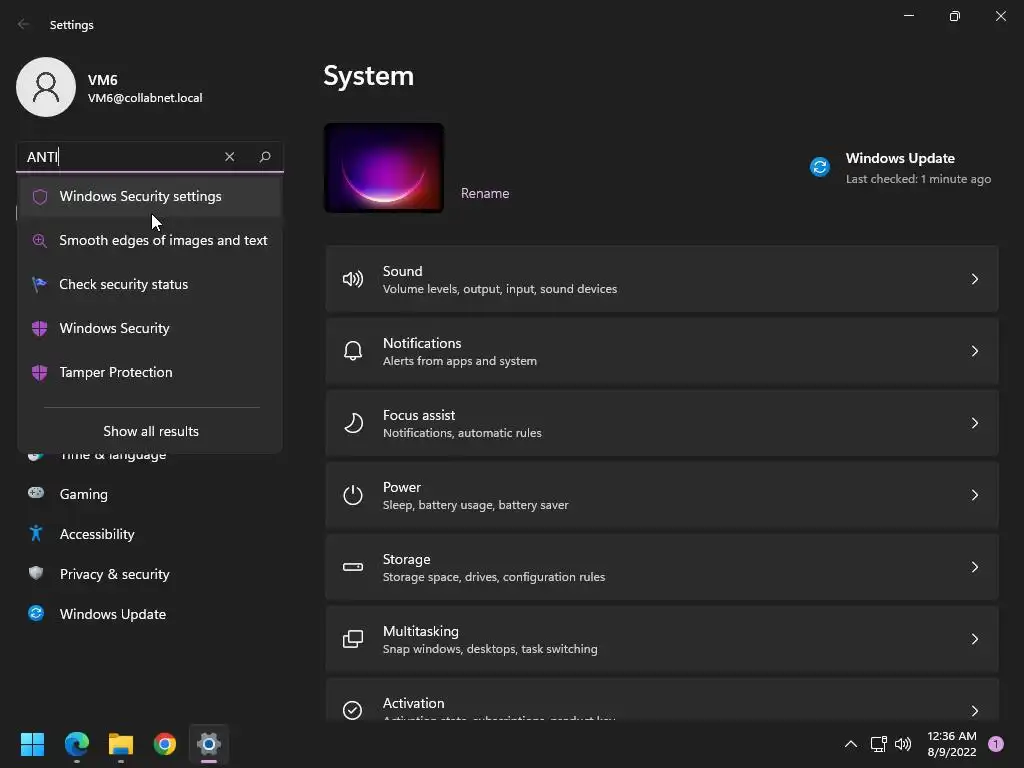Open Gaming in sidebar
This screenshot has height=768, width=1024.
84,494
